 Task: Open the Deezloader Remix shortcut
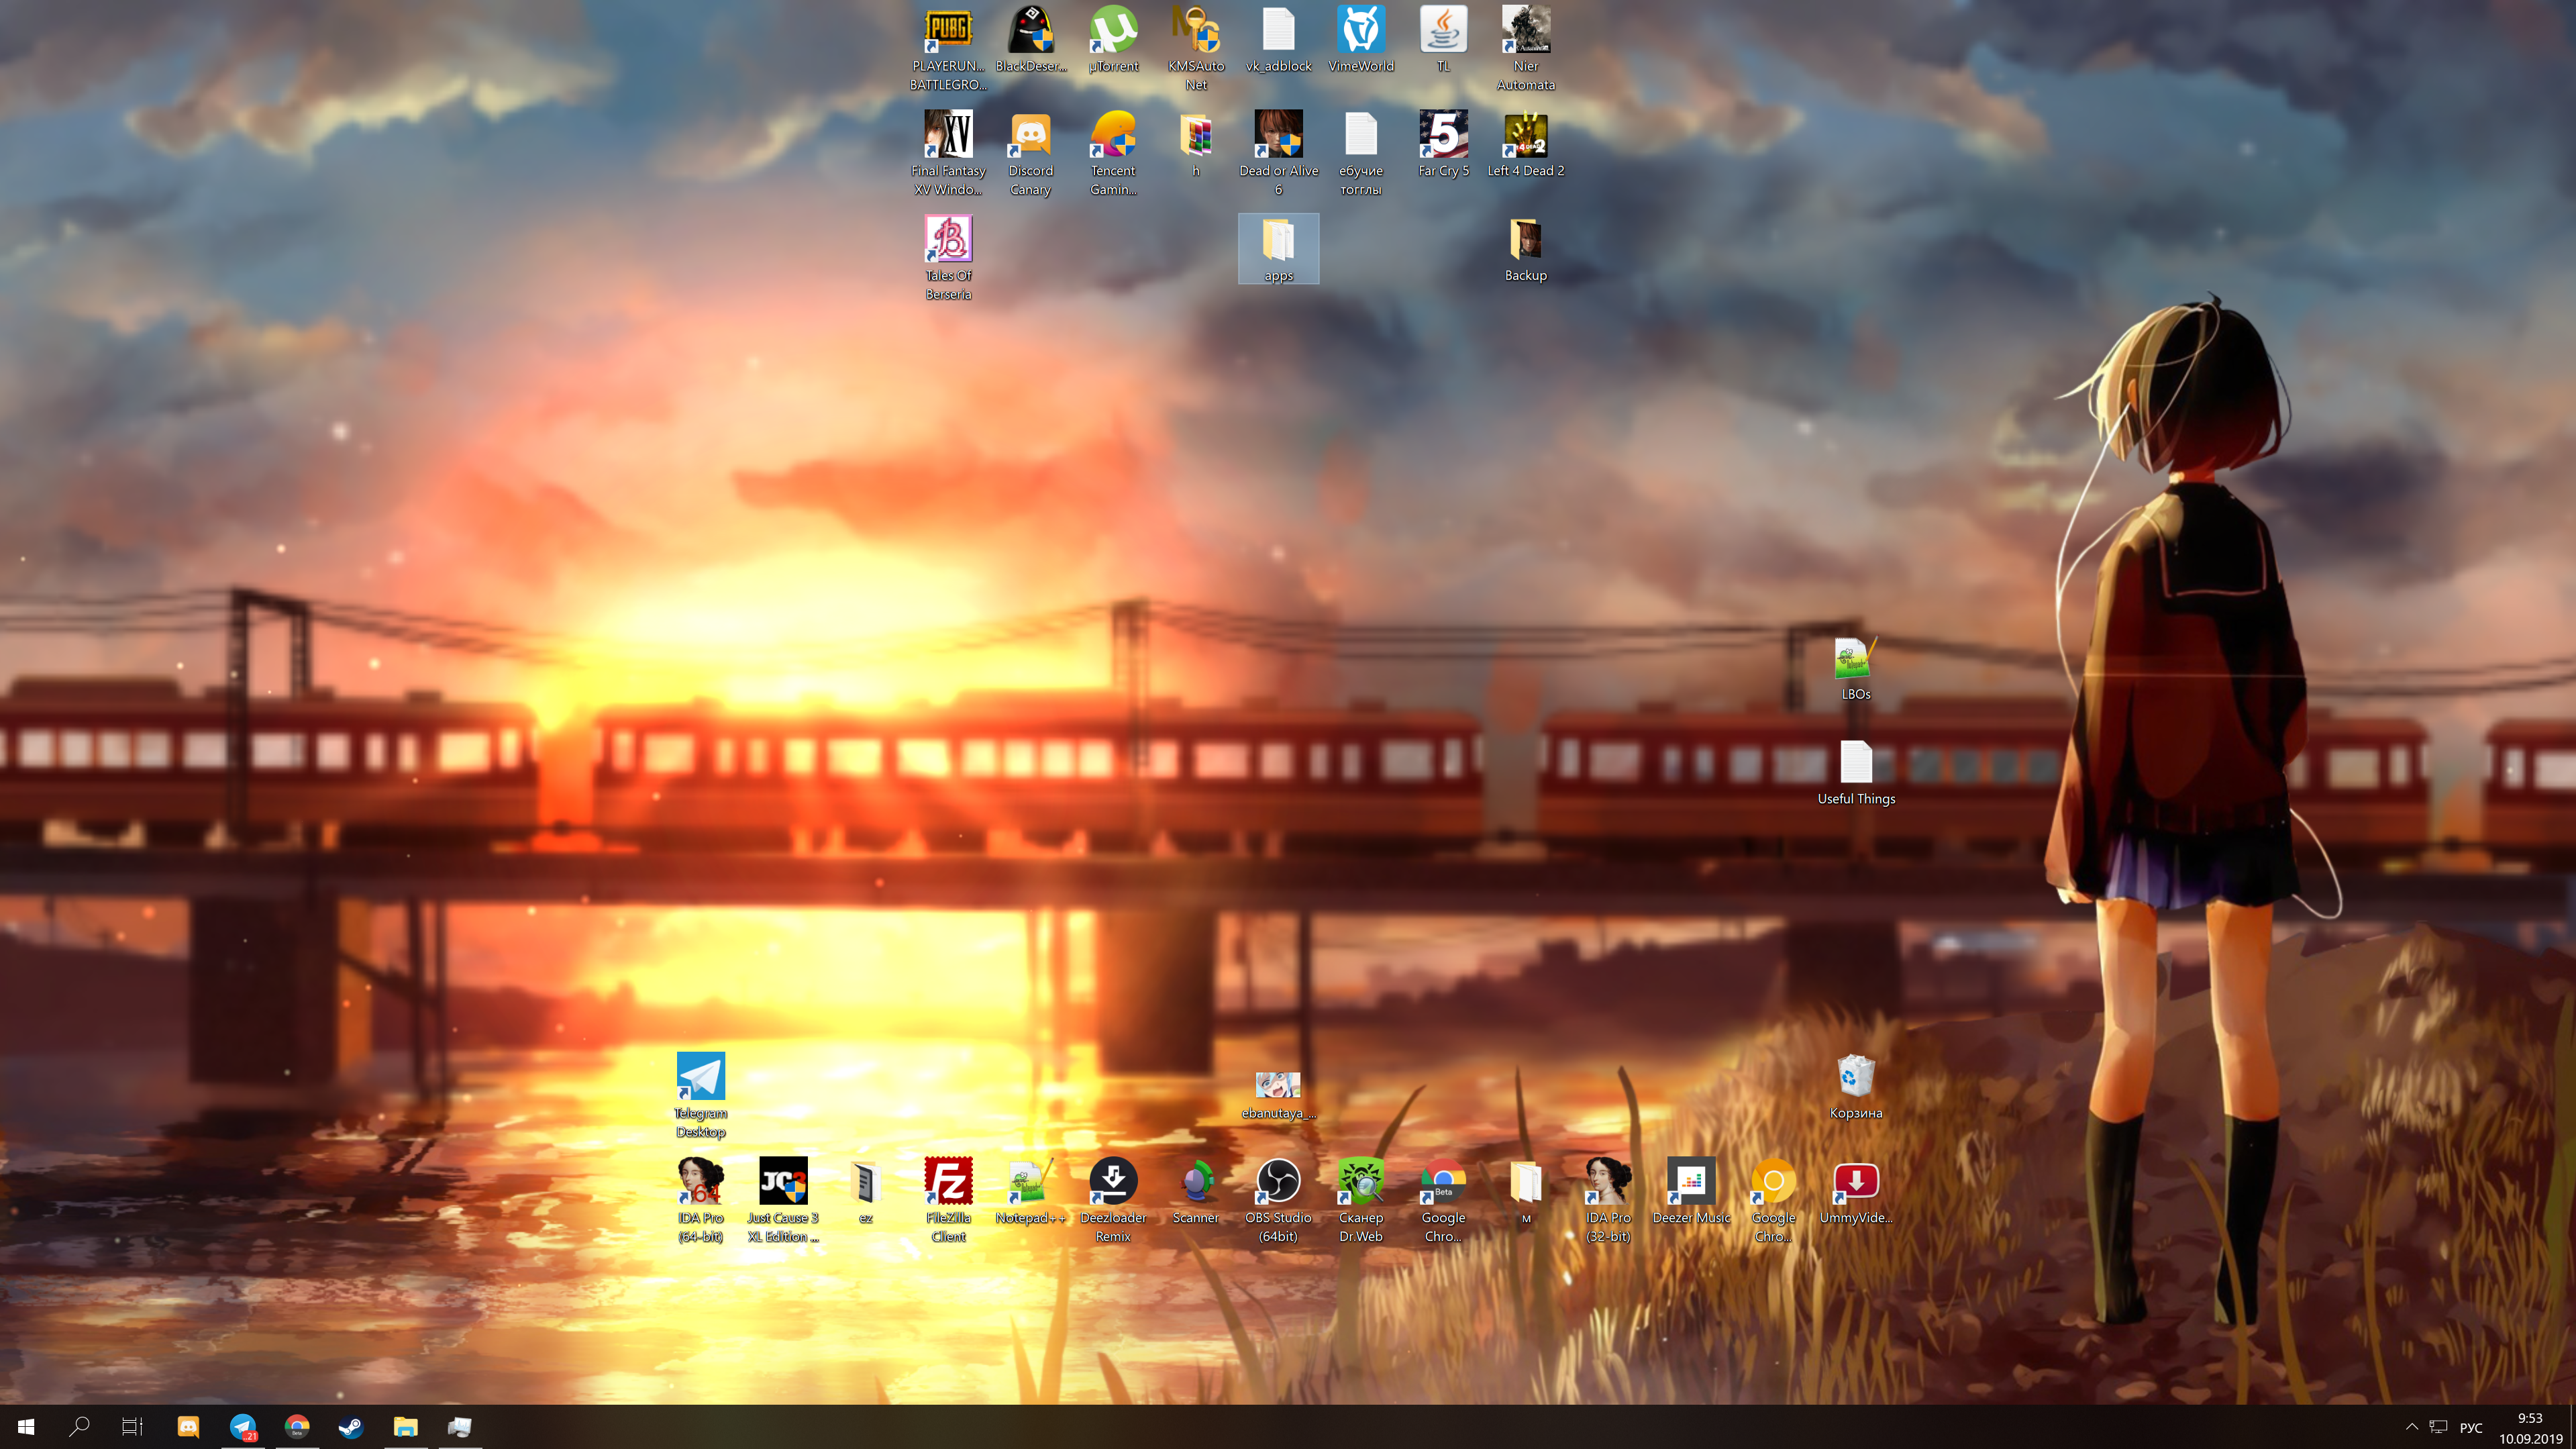point(1113,1200)
